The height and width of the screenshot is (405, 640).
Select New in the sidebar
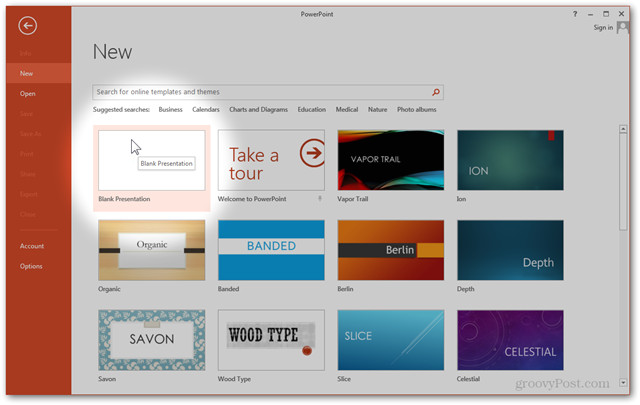[x=39, y=73]
